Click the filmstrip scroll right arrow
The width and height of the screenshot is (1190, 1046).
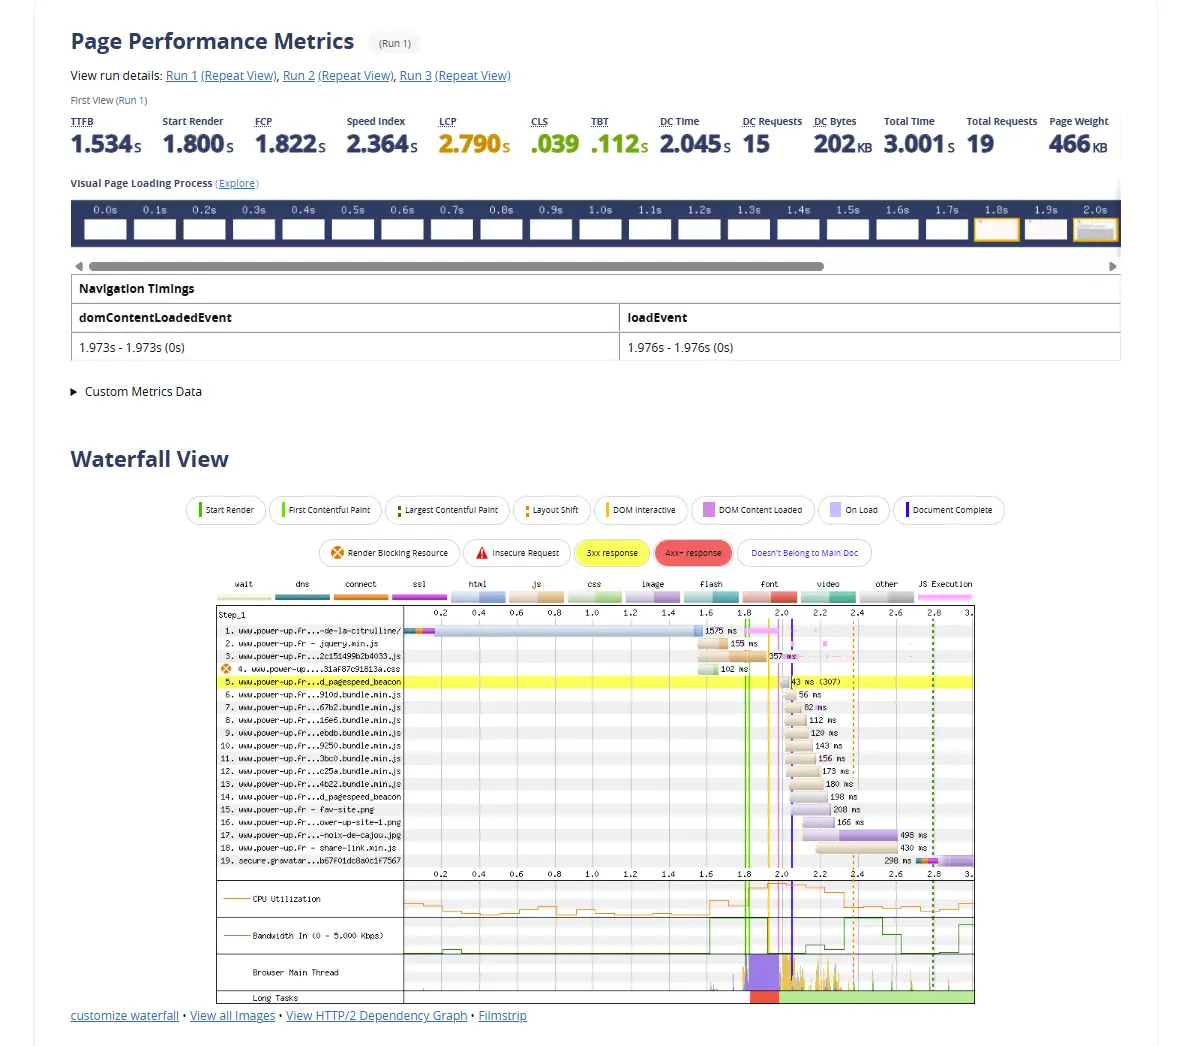tap(1112, 267)
